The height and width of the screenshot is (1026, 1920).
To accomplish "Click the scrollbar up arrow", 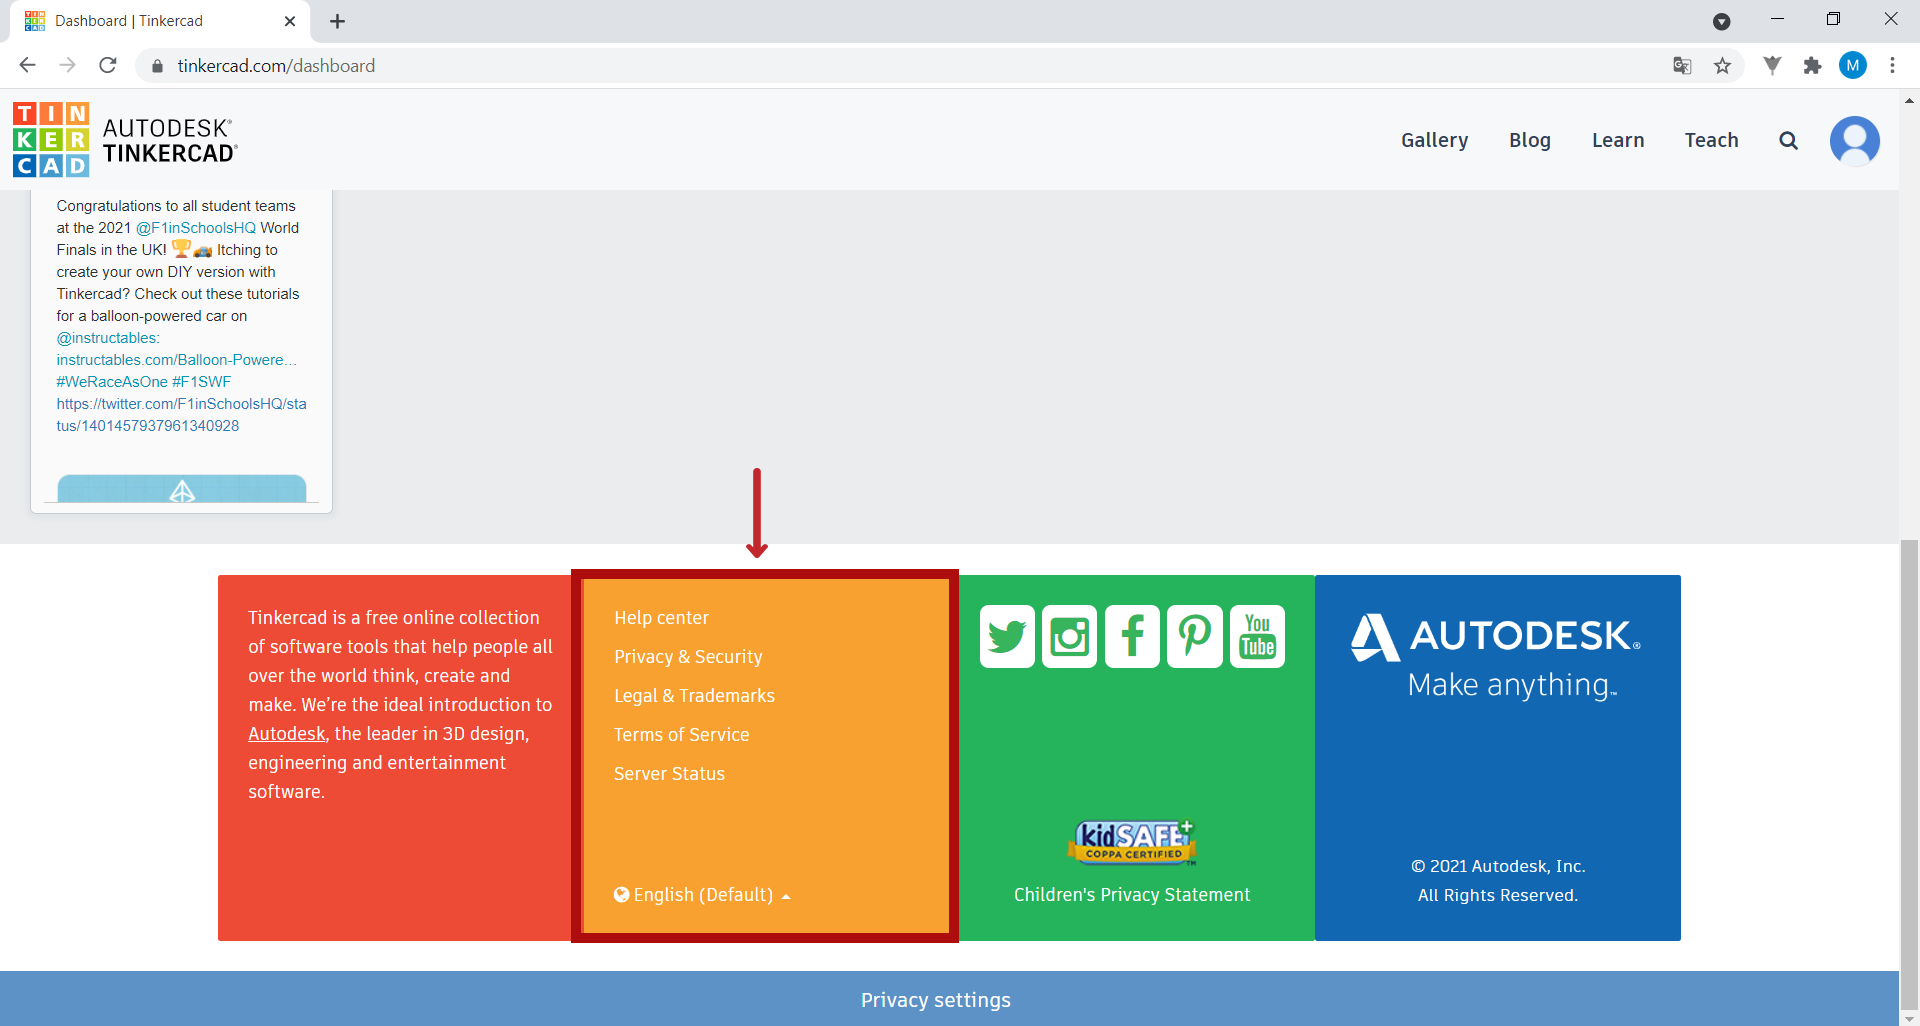I will pyautogui.click(x=1909, y=100).
